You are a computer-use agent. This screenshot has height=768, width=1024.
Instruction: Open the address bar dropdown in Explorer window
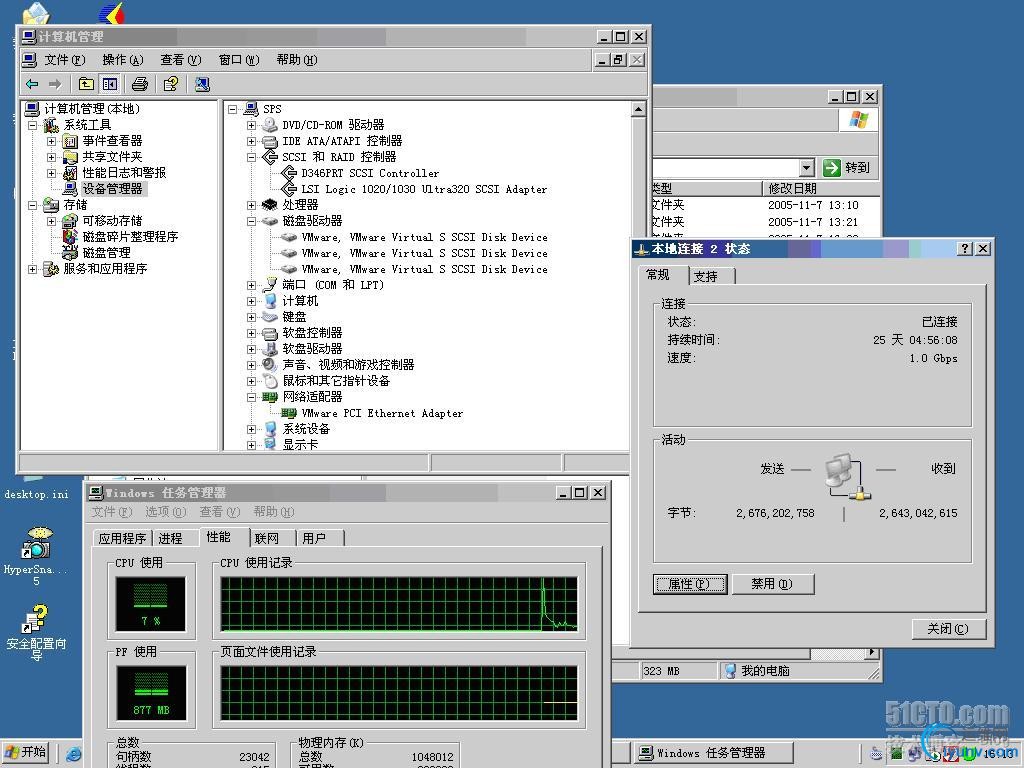(x=807, y=168)
